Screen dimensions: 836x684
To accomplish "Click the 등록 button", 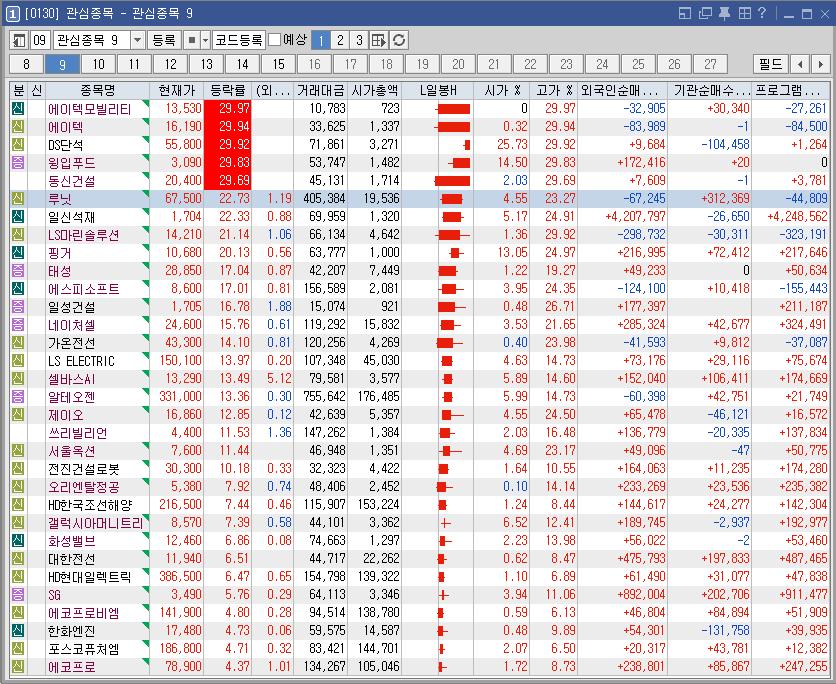I will (x=164, y=40).
